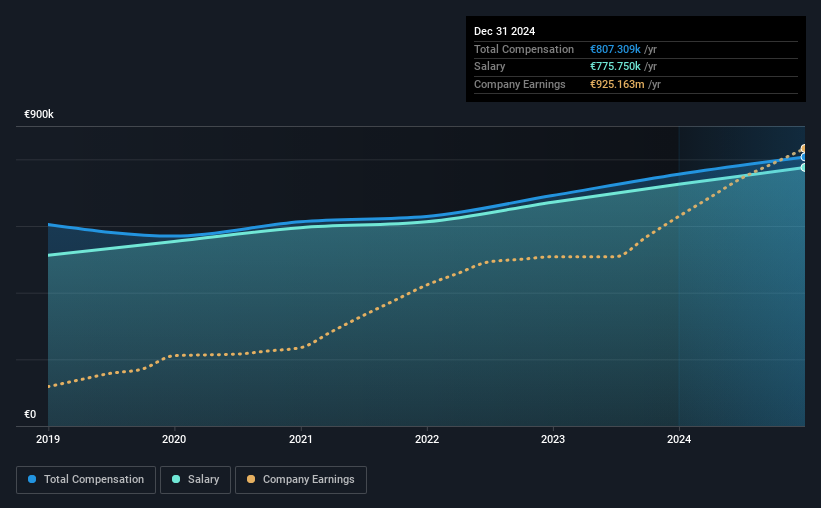
Task: Click the orange earnings end-point marker
Action: (803, 149)
